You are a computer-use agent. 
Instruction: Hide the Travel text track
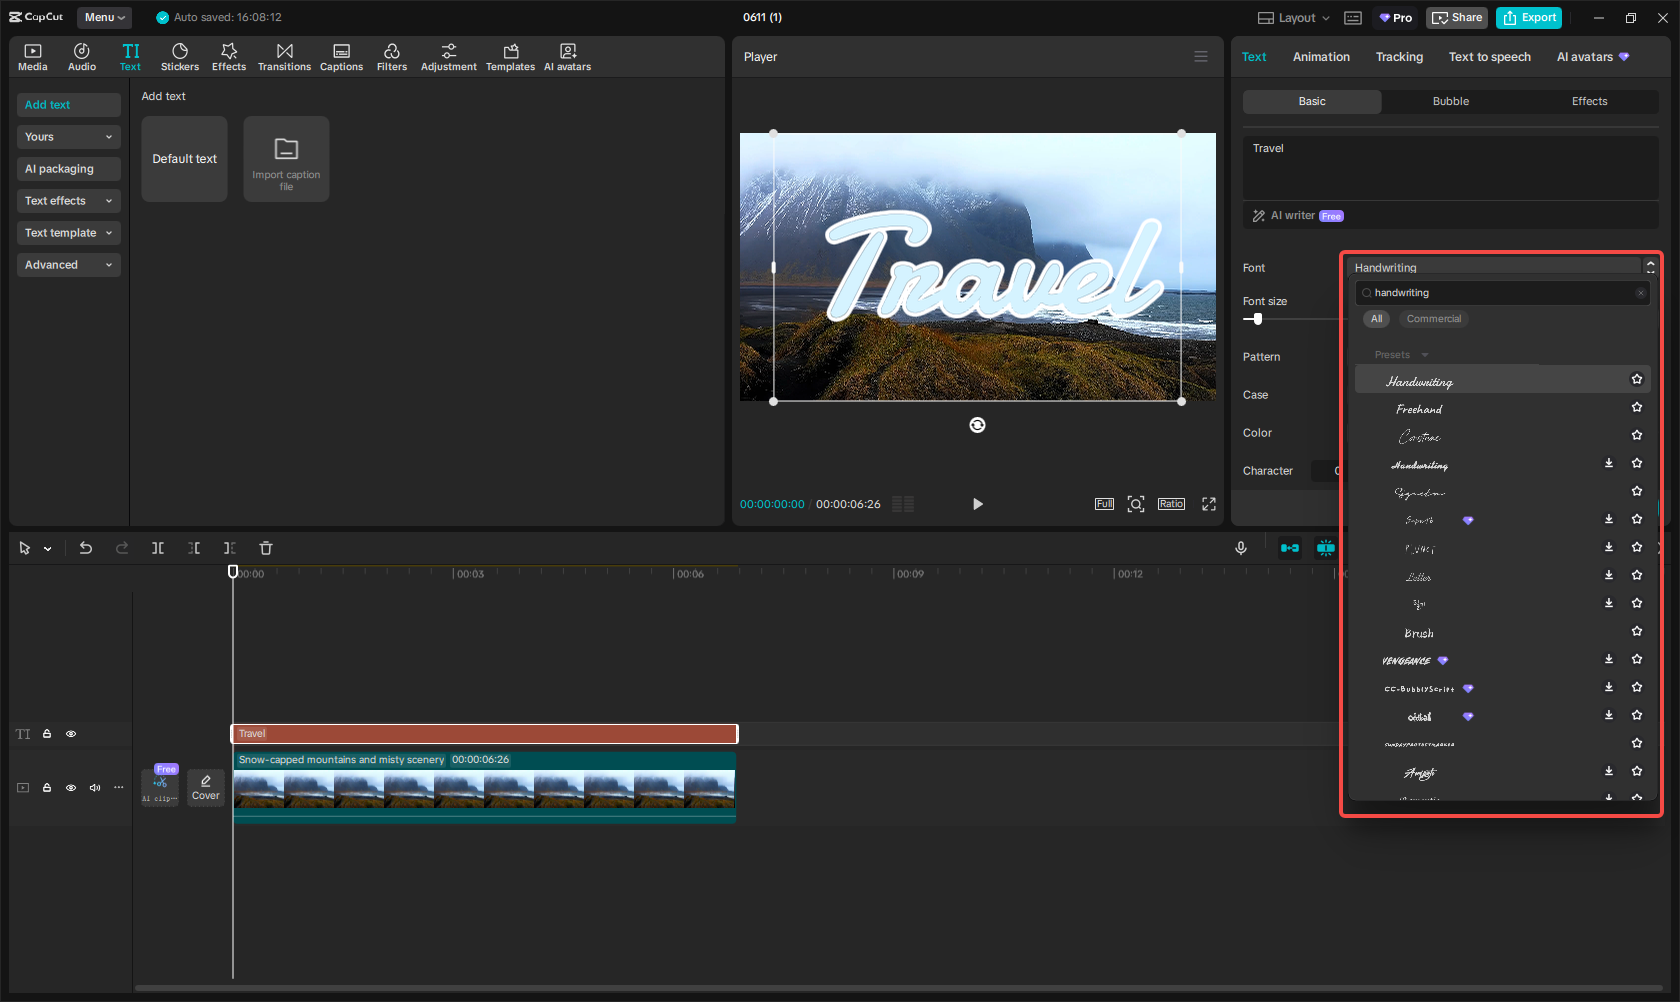coord(70,733)
